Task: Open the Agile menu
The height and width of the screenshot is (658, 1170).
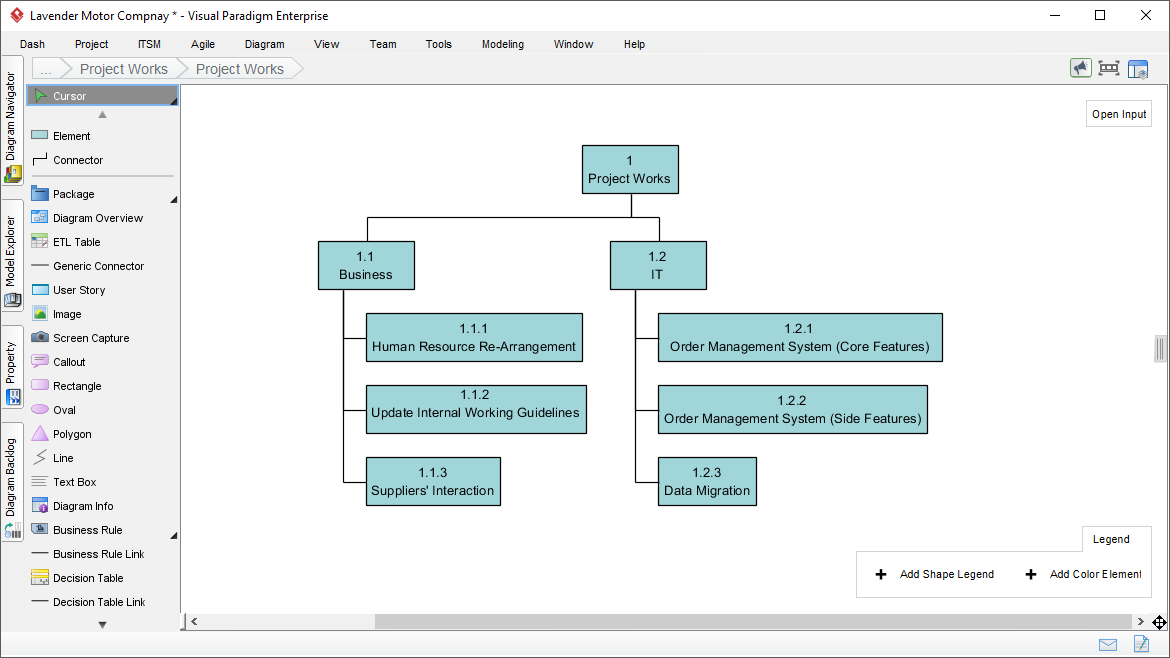Action: (202, 44)
